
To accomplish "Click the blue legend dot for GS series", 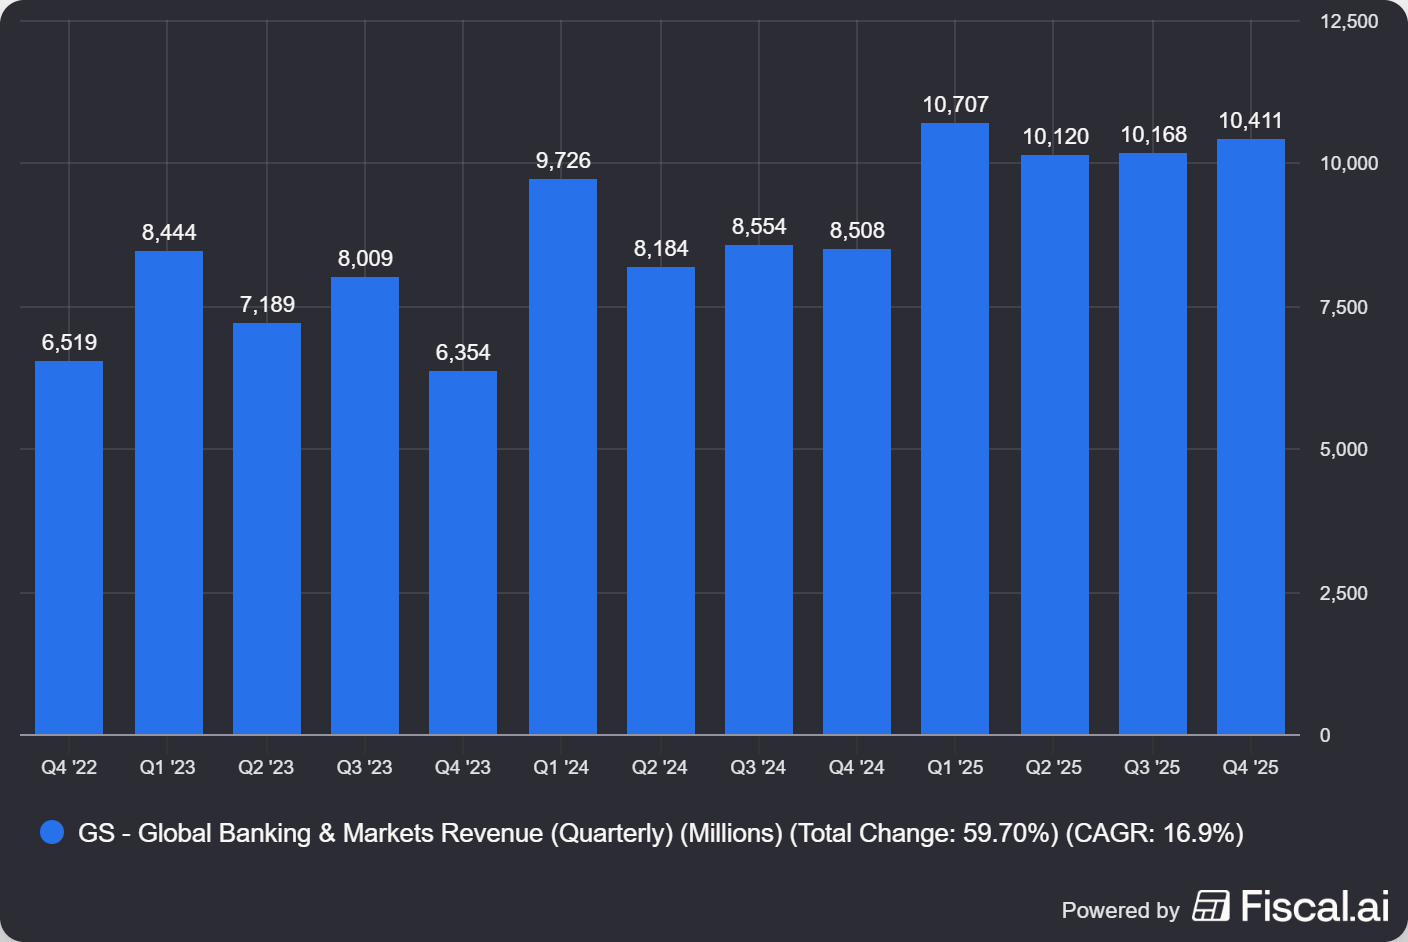I will (x=52, y=832).
